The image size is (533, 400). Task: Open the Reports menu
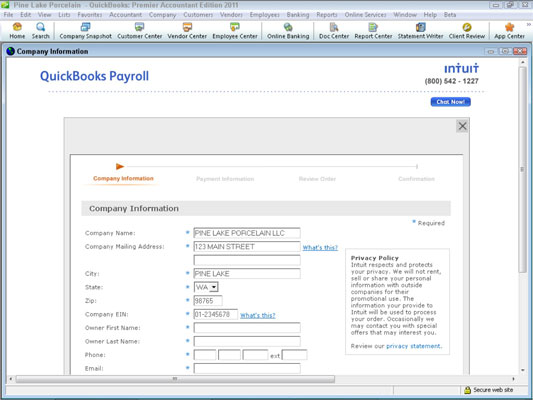click(x=327, y=15)
